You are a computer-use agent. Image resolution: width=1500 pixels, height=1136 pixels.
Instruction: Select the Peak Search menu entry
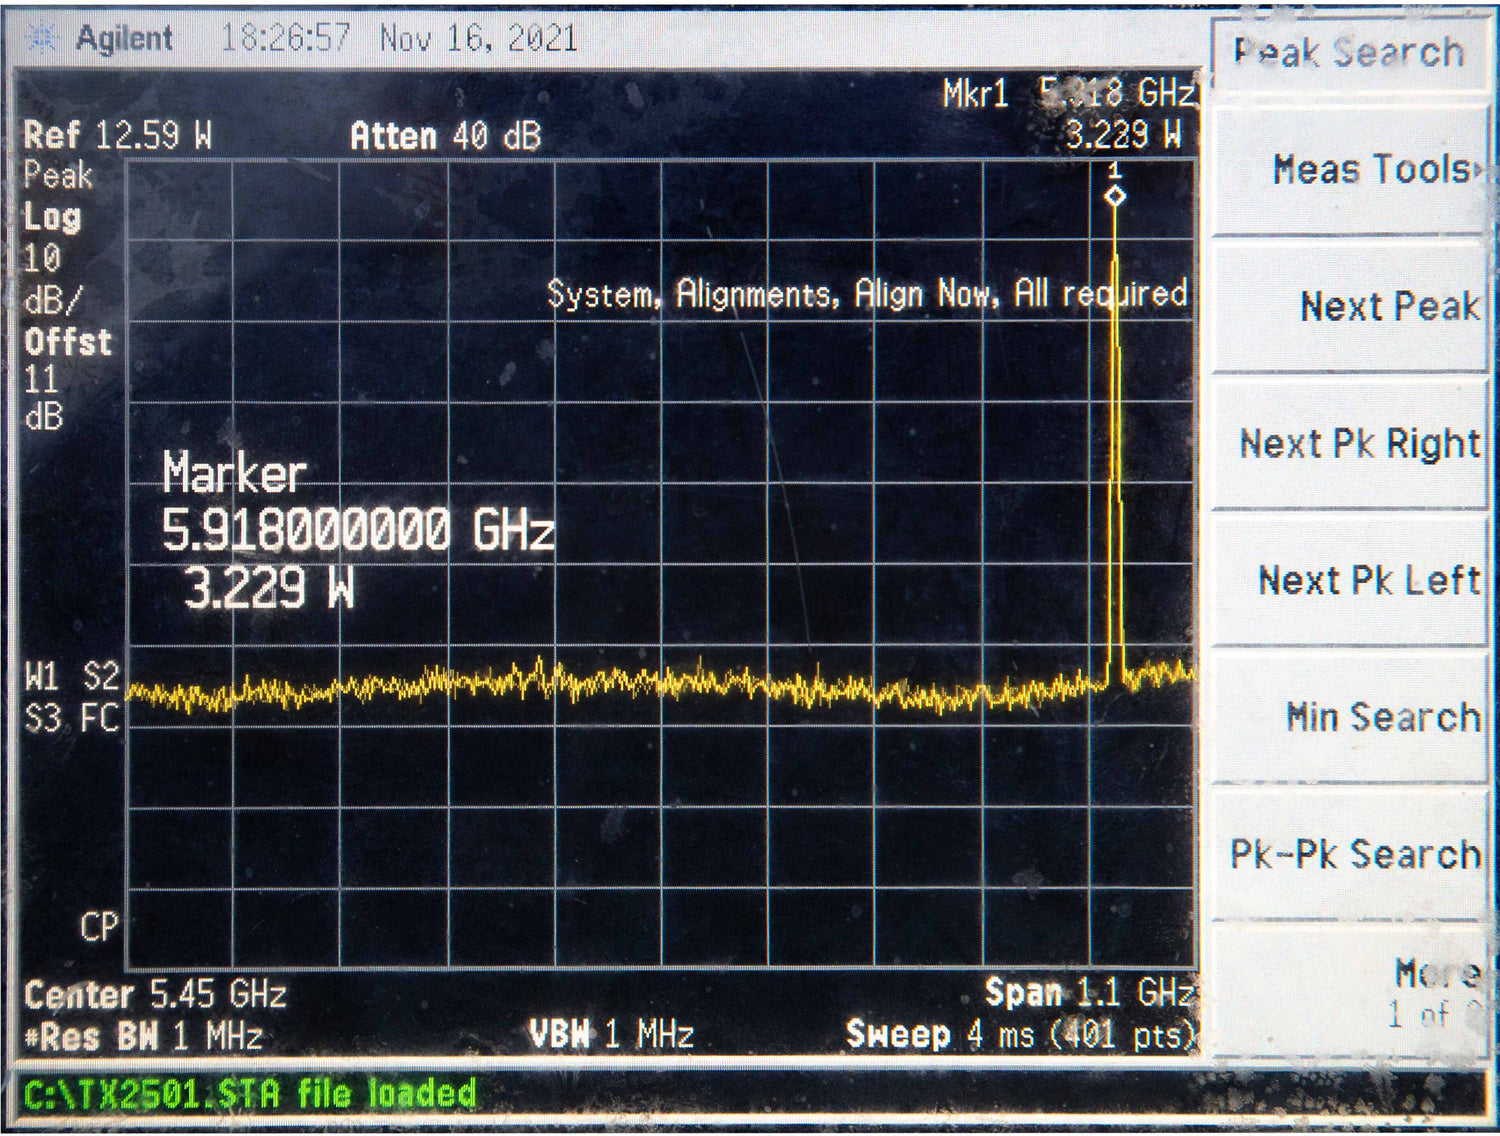[x=1348, y=52]
